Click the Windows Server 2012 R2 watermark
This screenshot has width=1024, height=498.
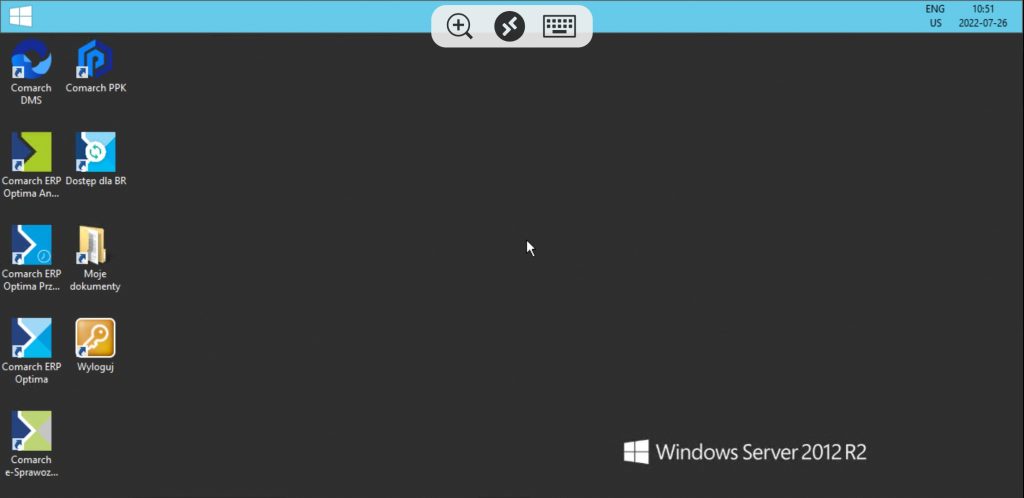(x=745, y=452)
